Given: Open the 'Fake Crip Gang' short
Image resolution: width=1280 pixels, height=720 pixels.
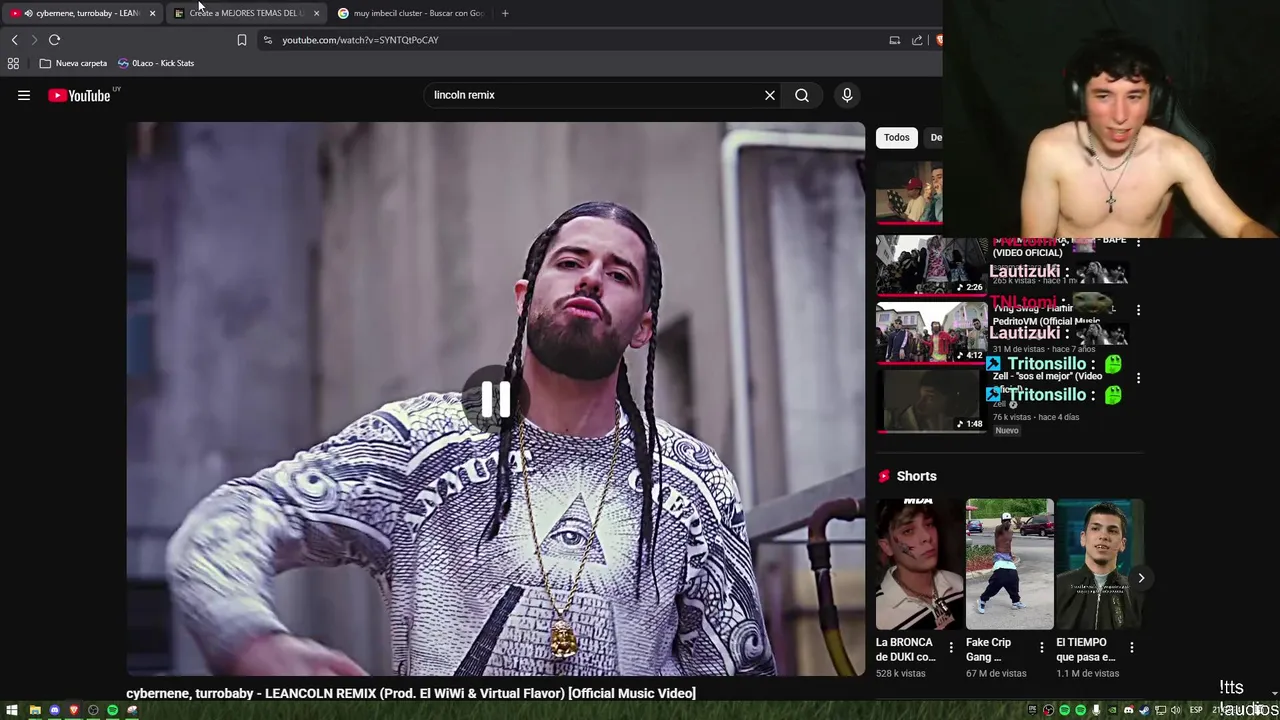Looking at the screenshot, I should click(1010, 564).
